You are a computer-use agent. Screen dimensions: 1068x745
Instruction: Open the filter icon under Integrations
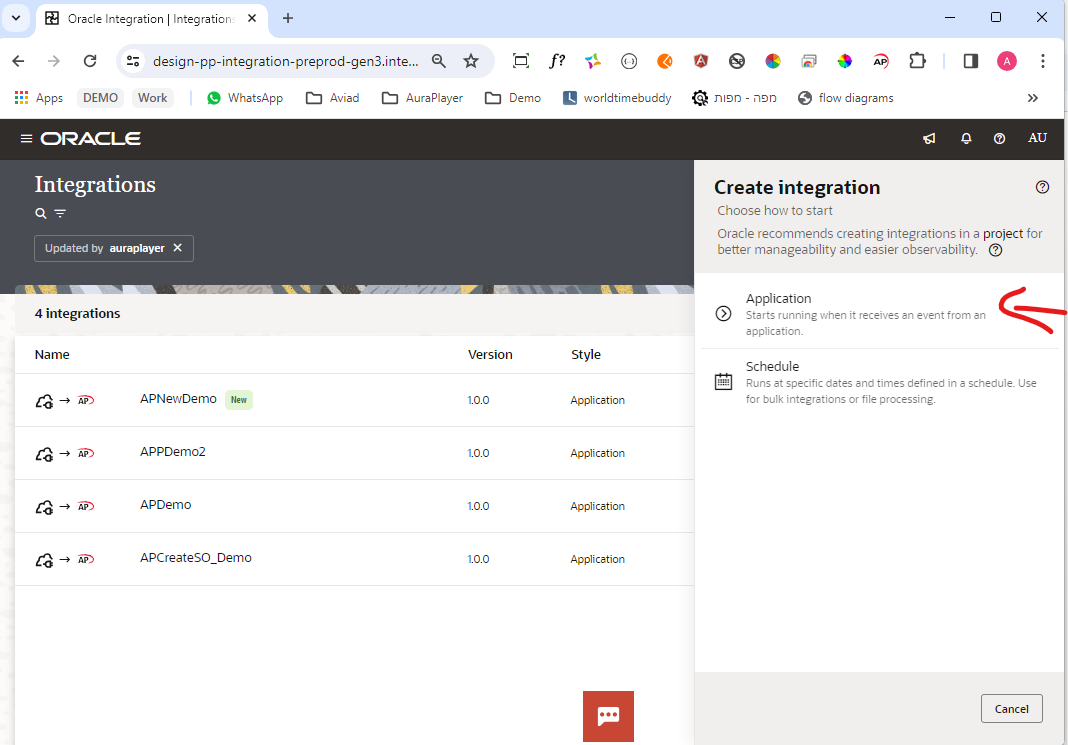pos(60,213)
